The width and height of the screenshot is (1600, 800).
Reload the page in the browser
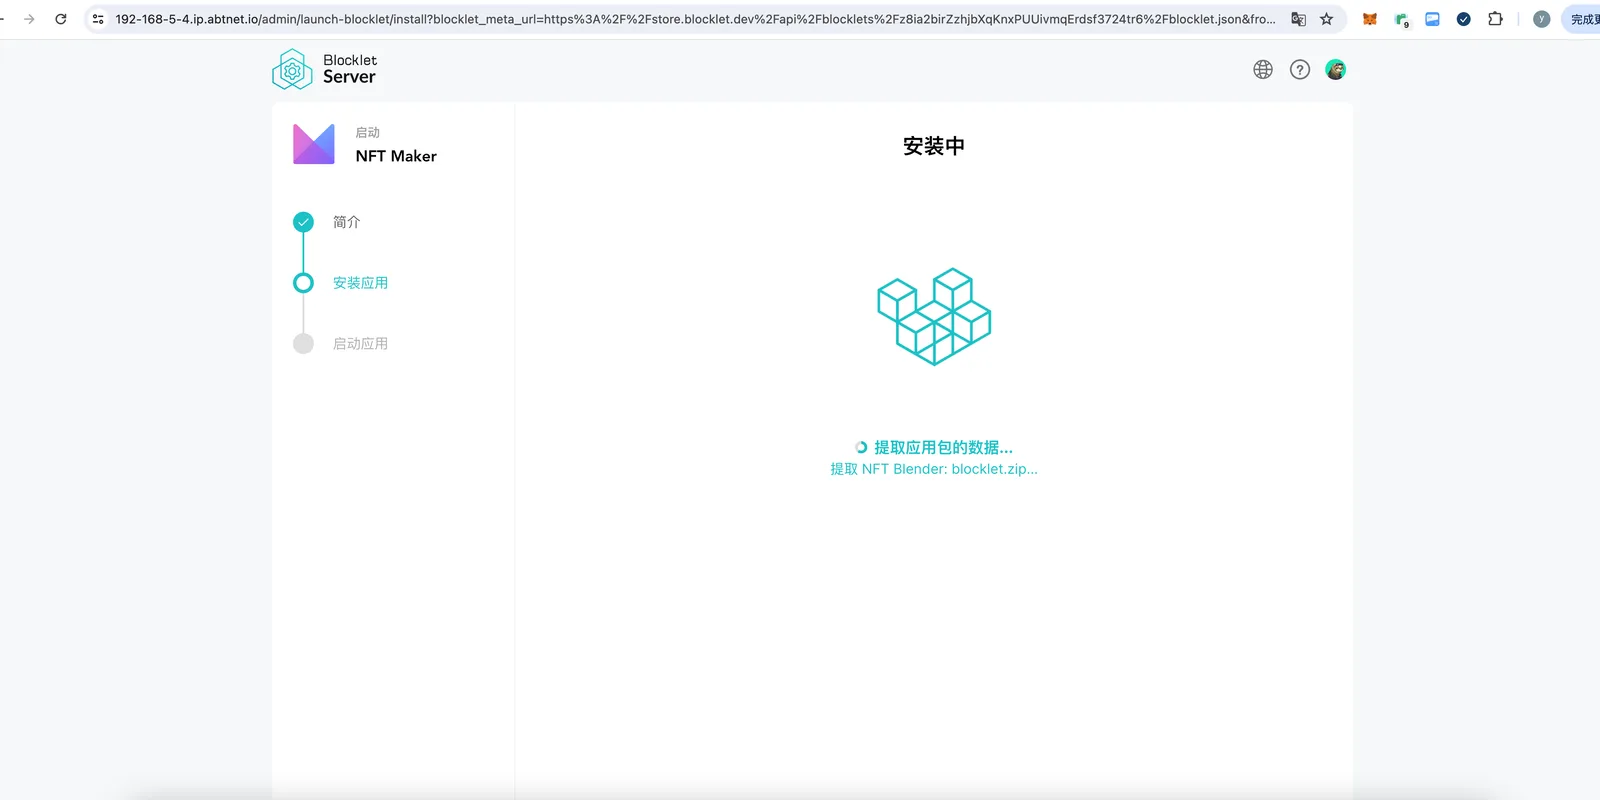pyautogui.click(x=61, y=19)
